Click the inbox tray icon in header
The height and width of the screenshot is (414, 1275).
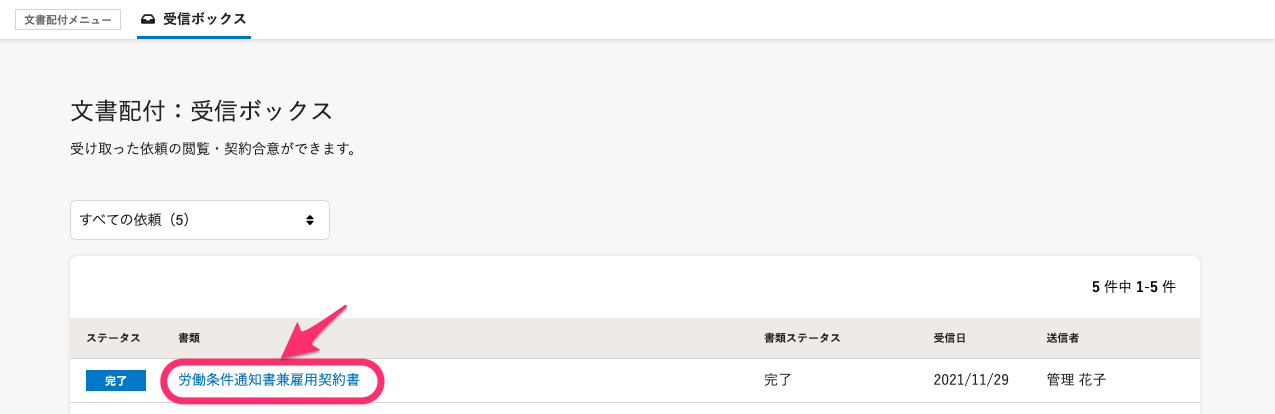(x=149, y=19)
